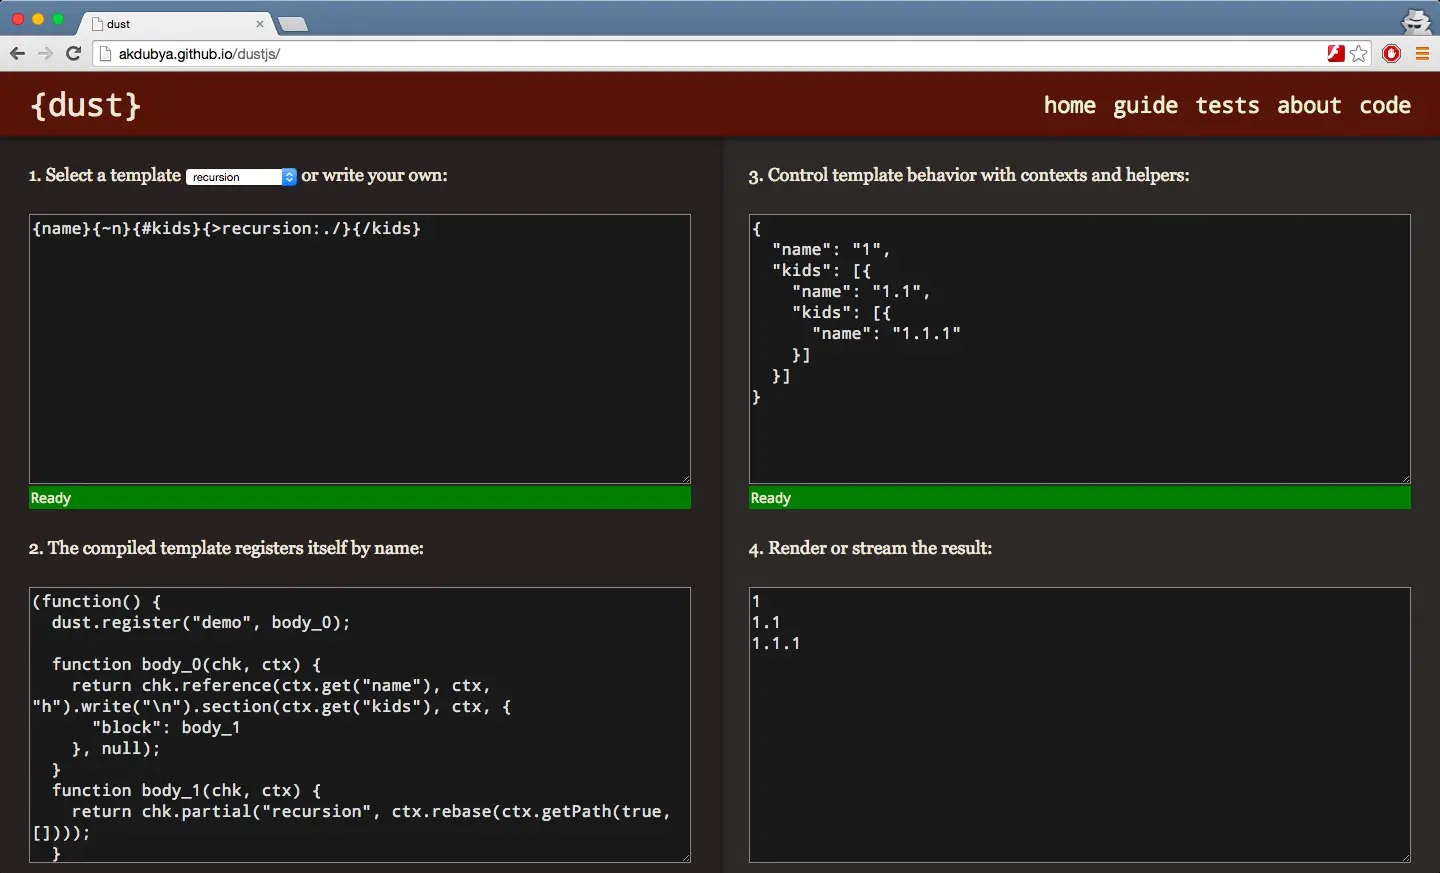Close the dust browser tab

click(x=260, y=24)
